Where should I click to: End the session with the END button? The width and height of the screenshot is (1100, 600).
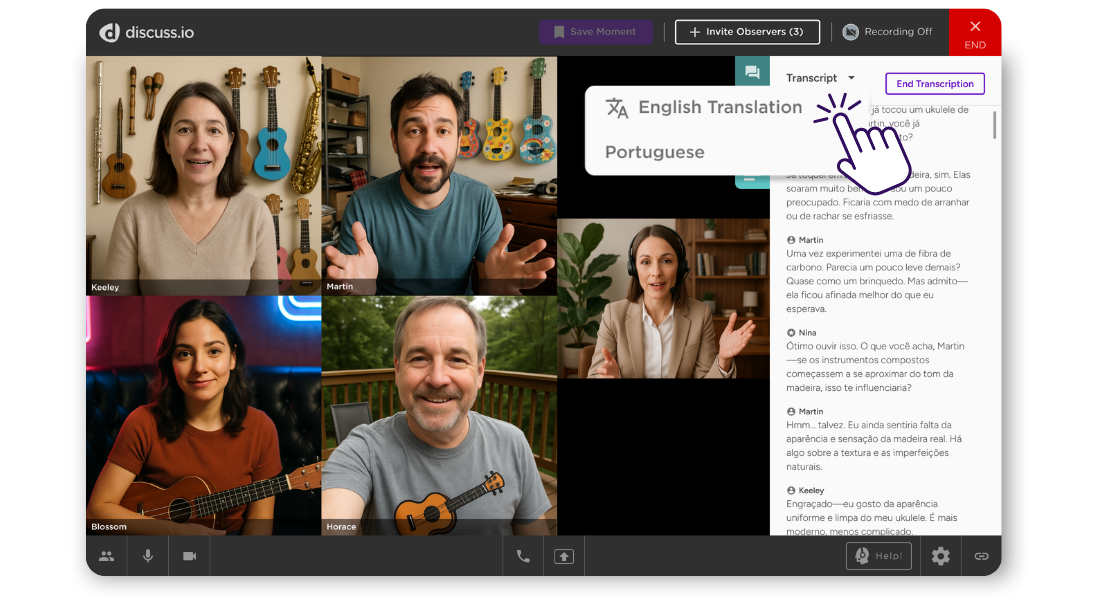click(x=975, y=33)
